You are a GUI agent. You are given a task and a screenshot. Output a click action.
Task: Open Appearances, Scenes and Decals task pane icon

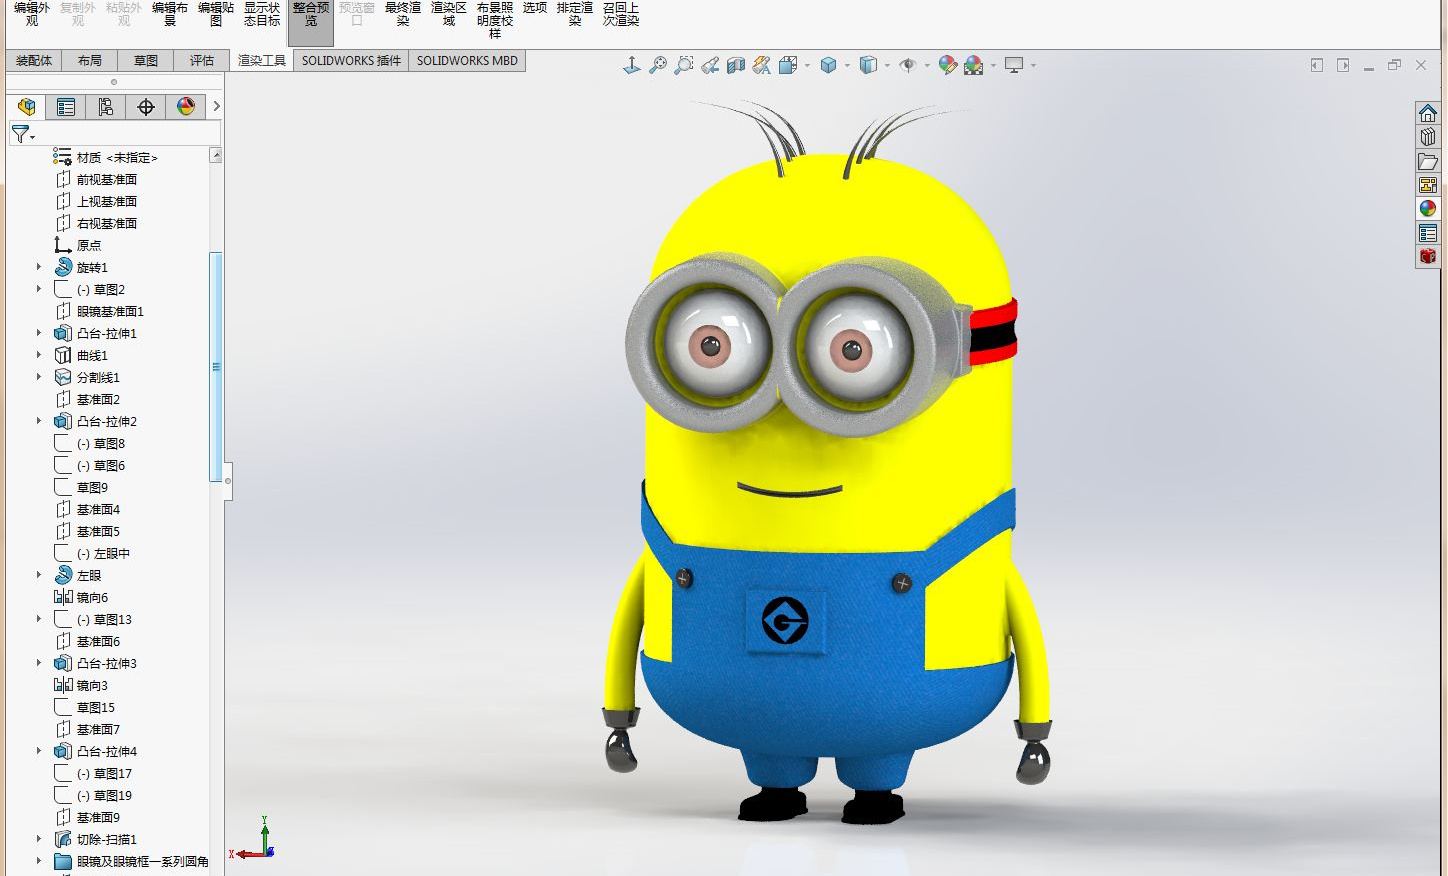coord(1428,209)
